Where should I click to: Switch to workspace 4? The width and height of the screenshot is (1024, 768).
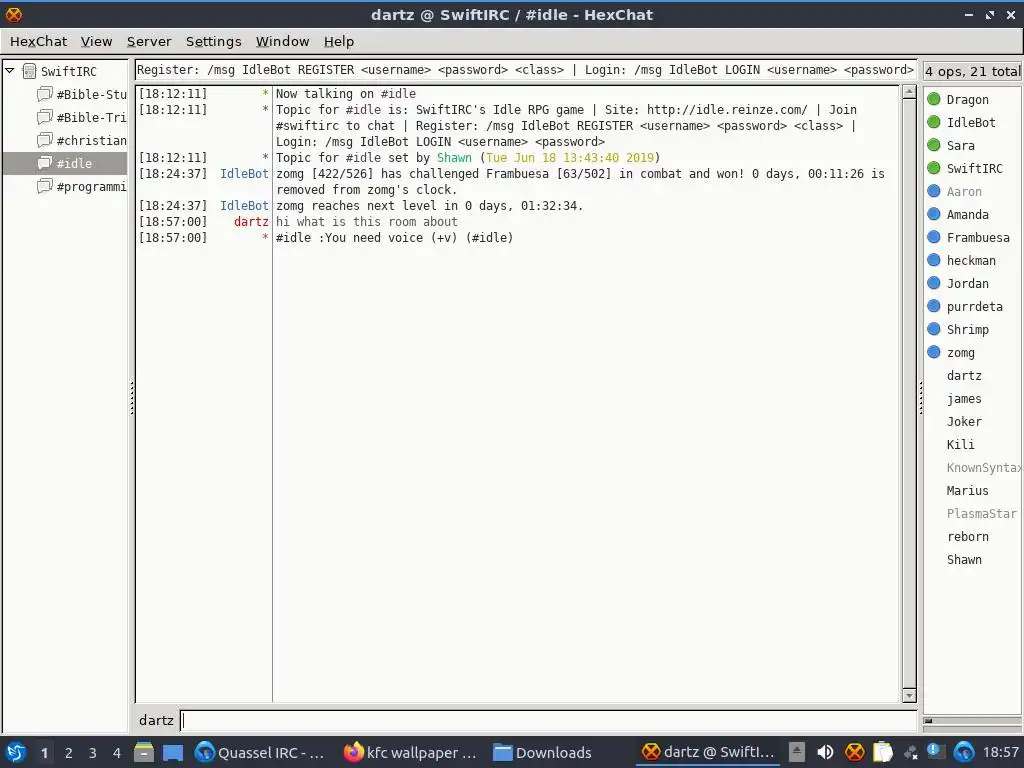(x=116, y=753)
